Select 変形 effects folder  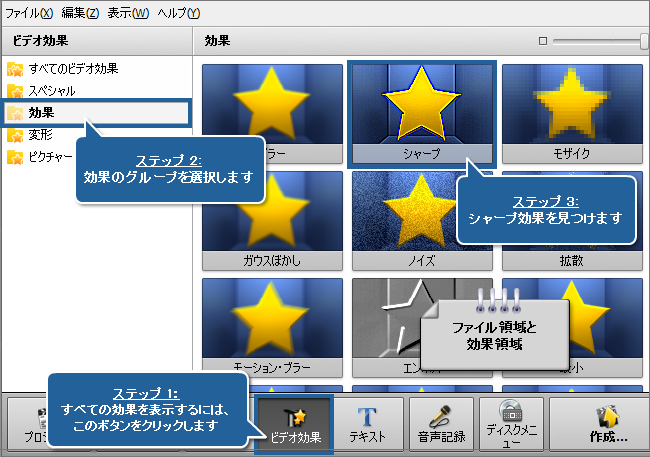[41, 135]
